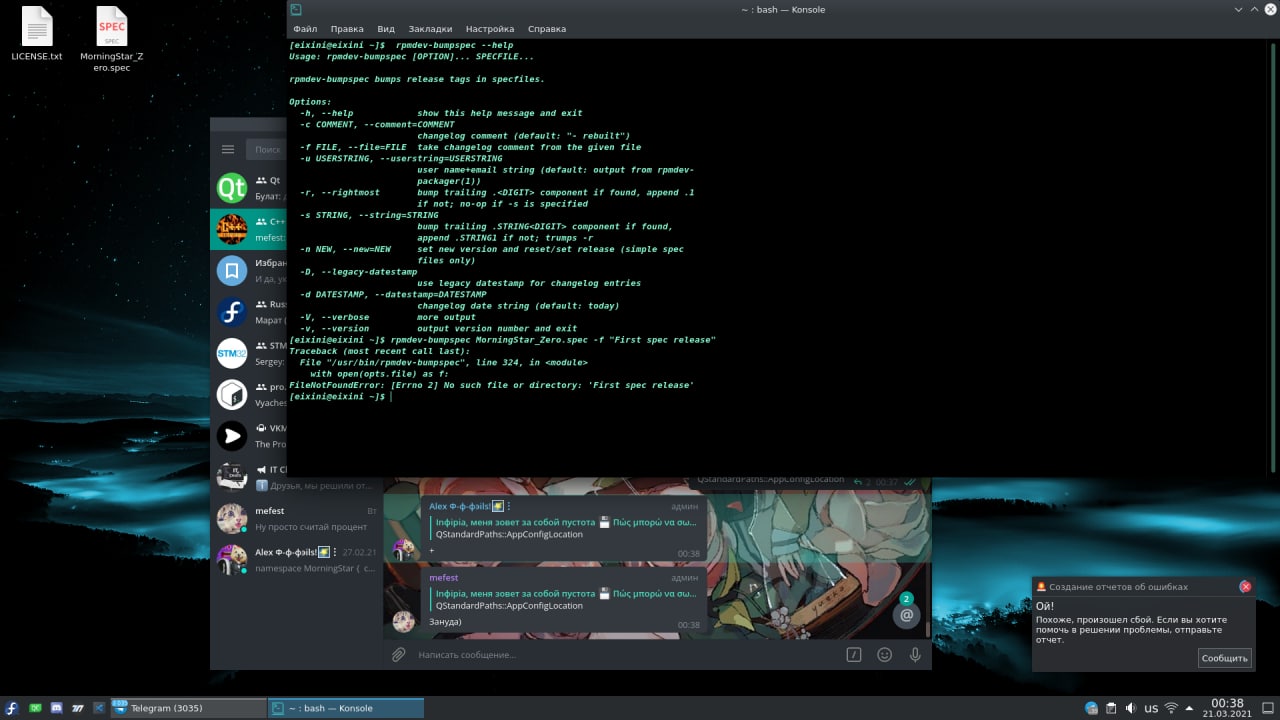Open the Wi-Fi network tray icon
Image resolution: width=1280 pixels, height=720 pixels.
point(1172,708)
